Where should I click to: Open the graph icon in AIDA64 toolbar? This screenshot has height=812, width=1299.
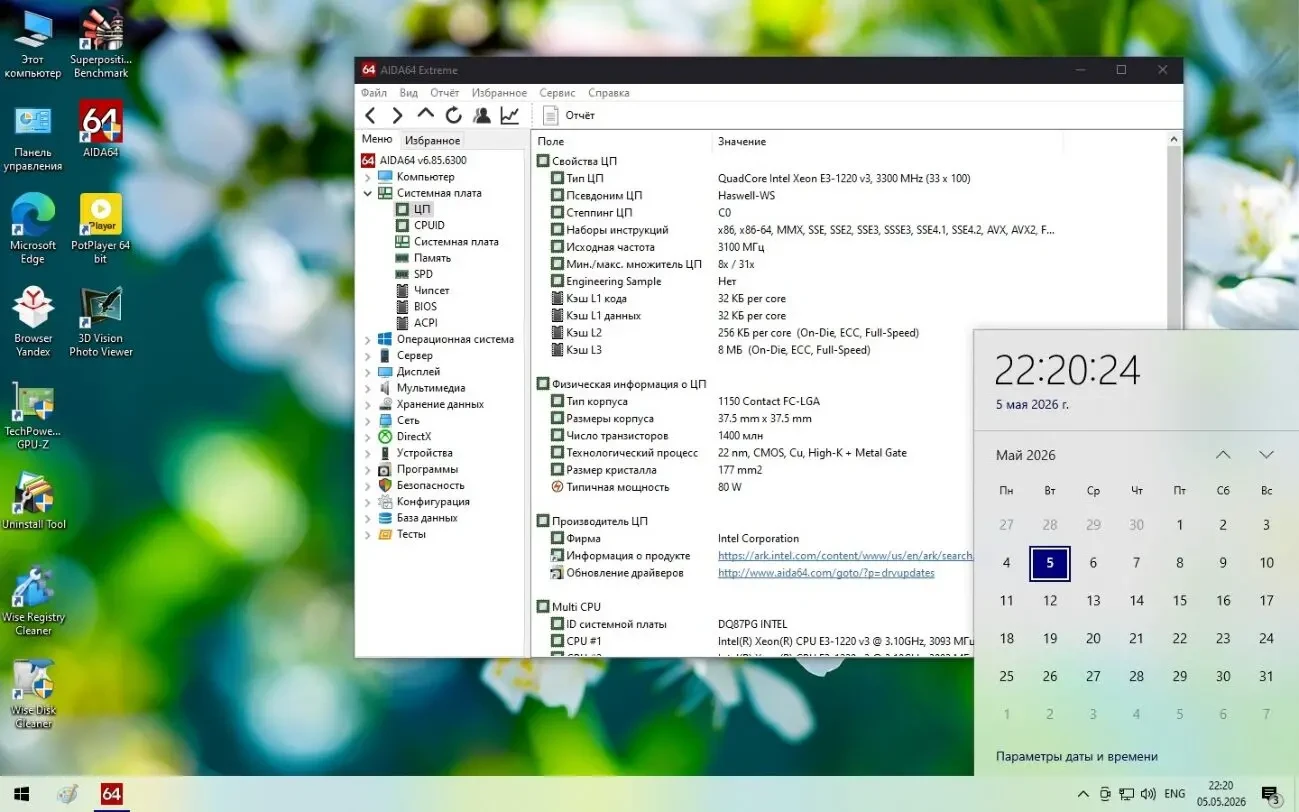click(x=510, y=115)
